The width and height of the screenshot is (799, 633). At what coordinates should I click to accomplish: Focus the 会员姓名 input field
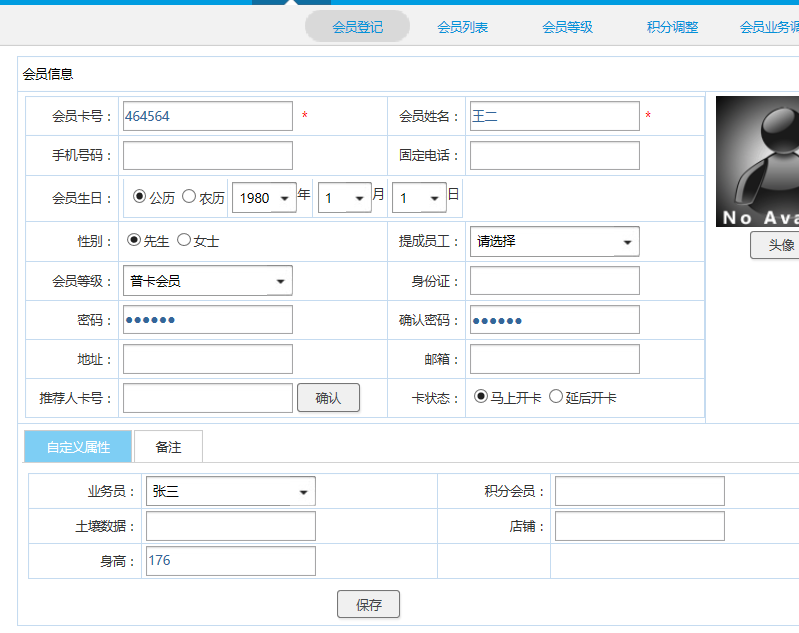pyautogui.click(x=554, y=116)
